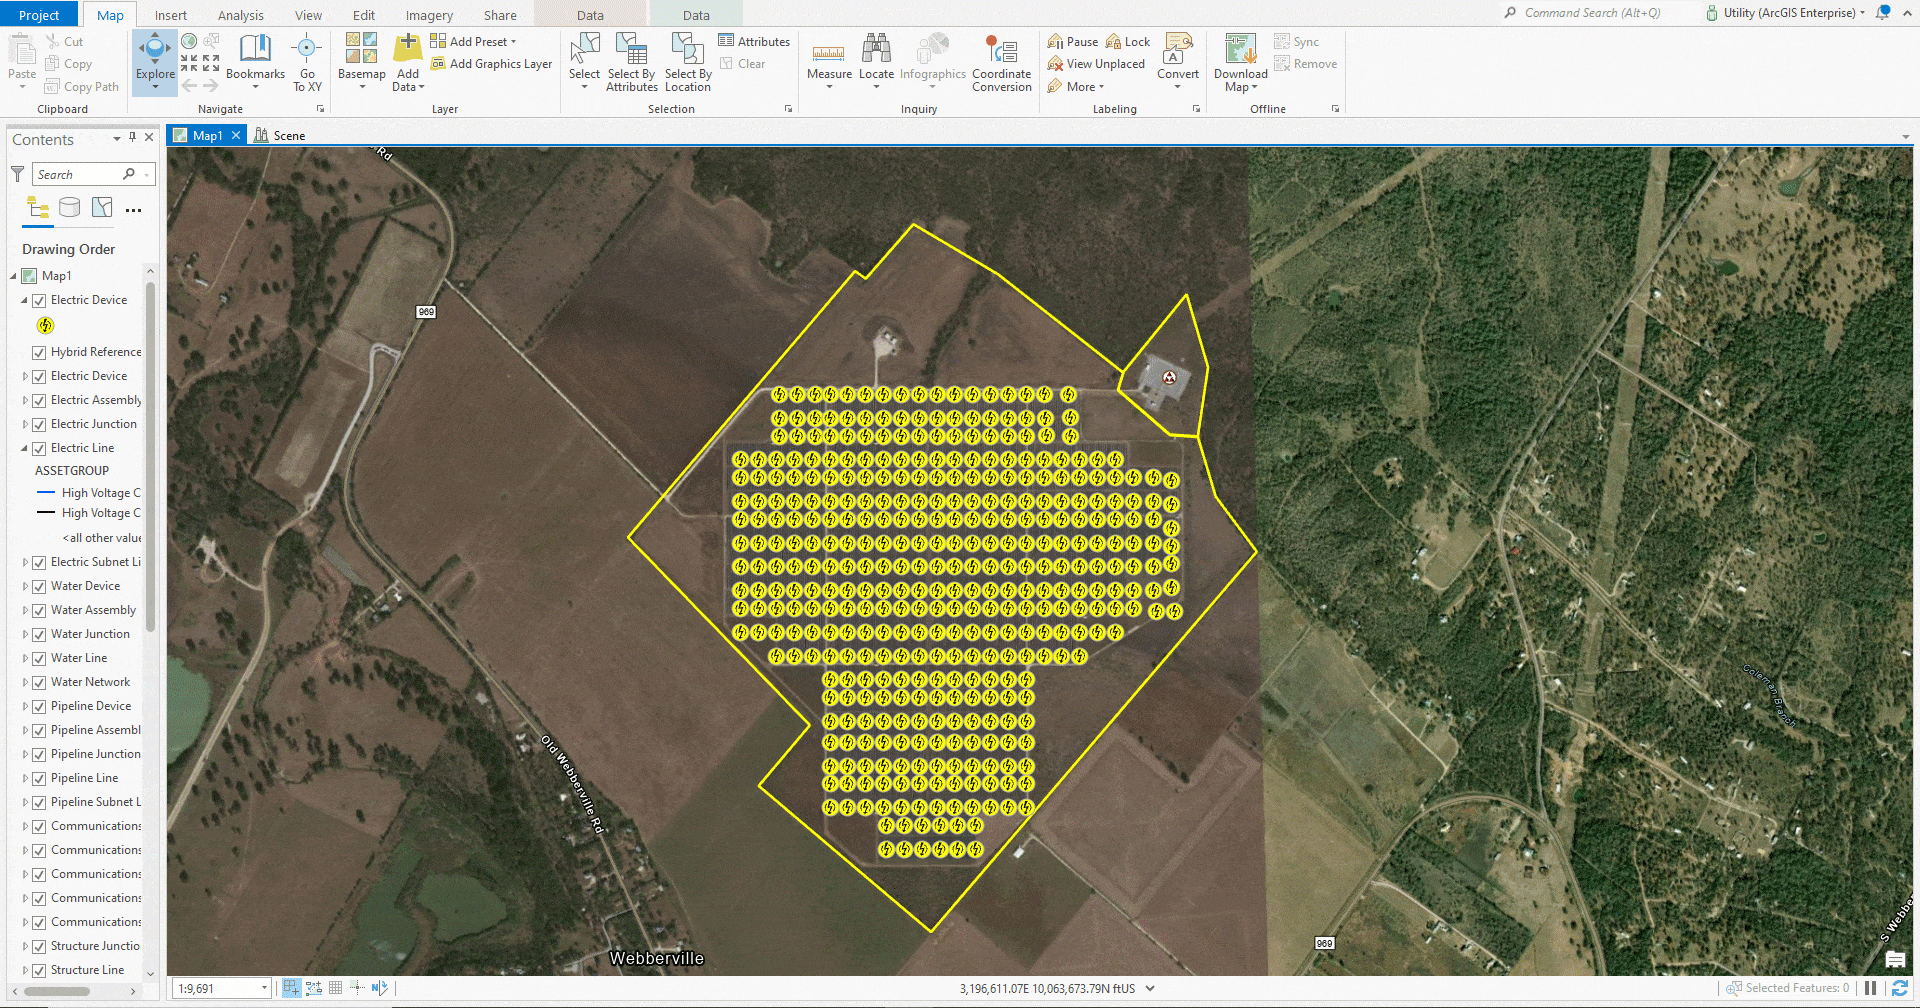Click the Add Data button icon
Viewport: 1920px width, 1008px height.
407,48
